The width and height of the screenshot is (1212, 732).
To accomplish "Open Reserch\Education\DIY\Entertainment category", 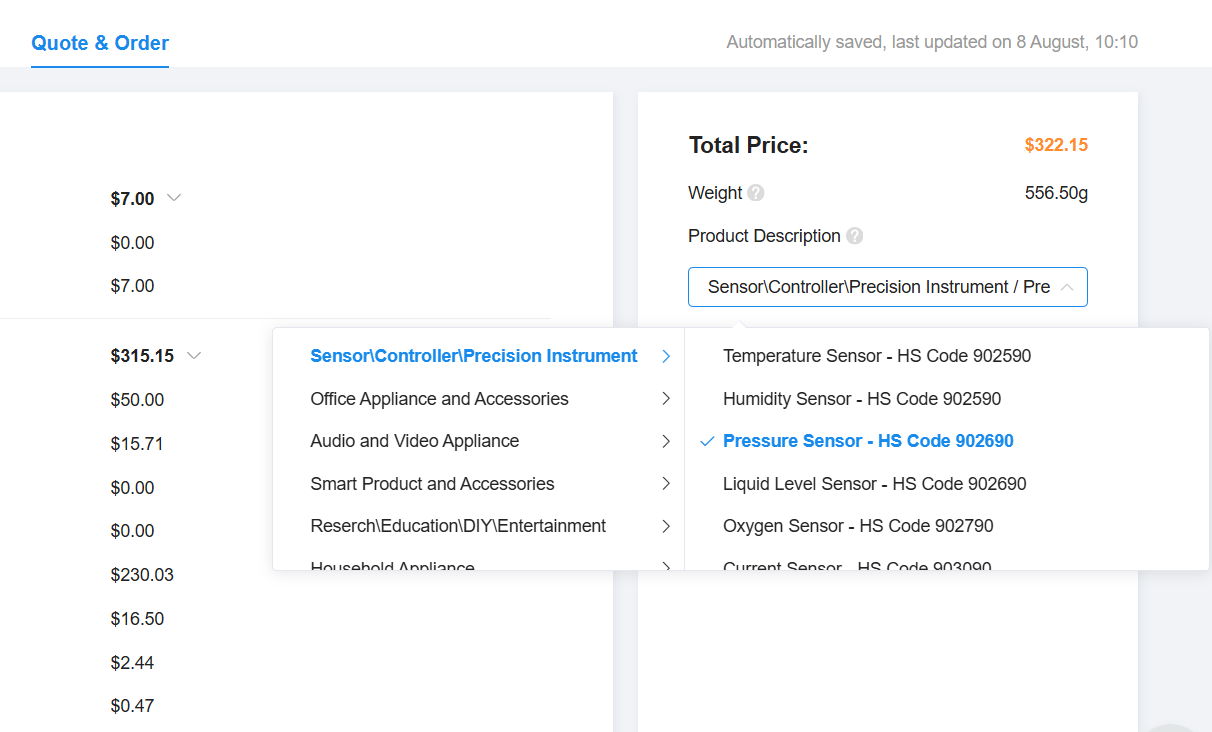I will [x=458, y=526].
